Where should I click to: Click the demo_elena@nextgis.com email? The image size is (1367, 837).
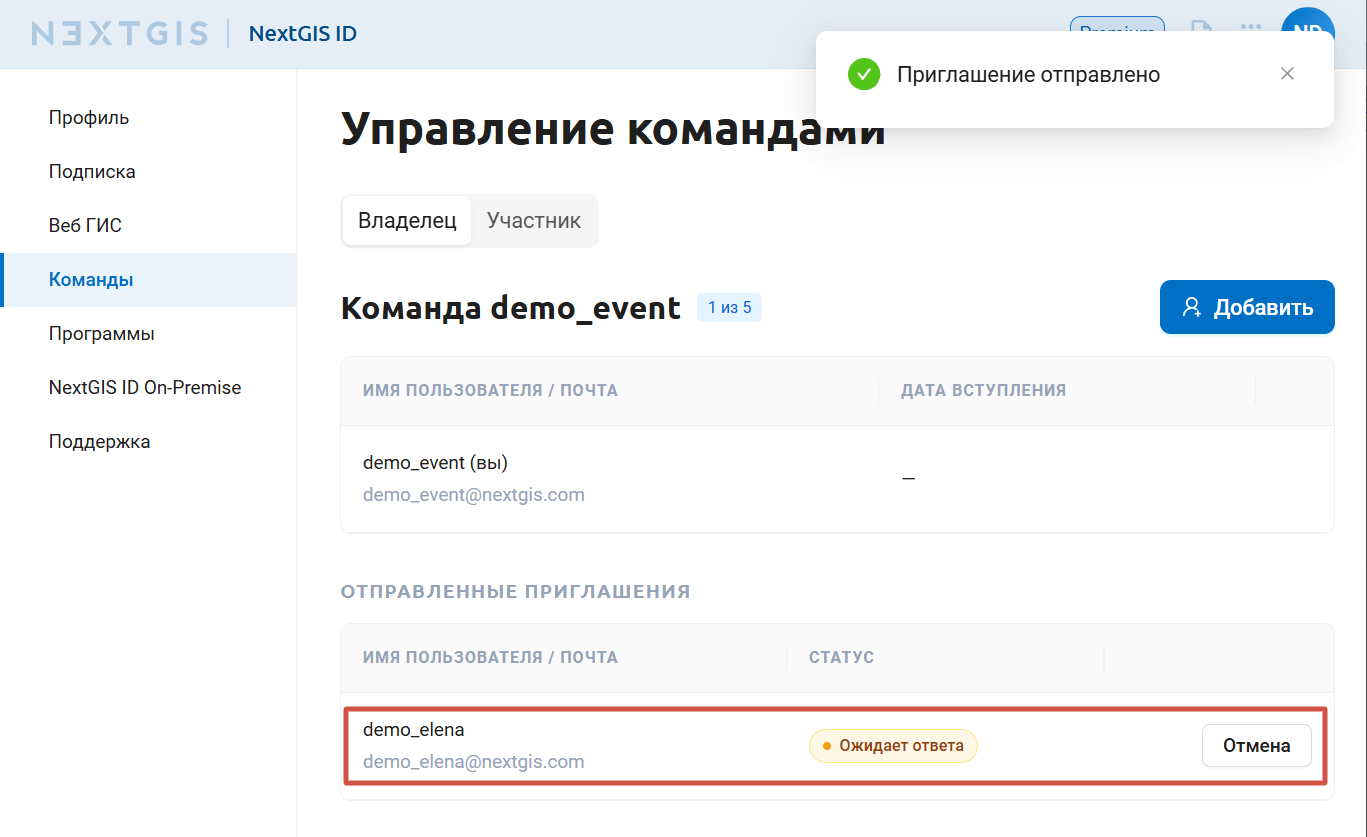[473, 762]
